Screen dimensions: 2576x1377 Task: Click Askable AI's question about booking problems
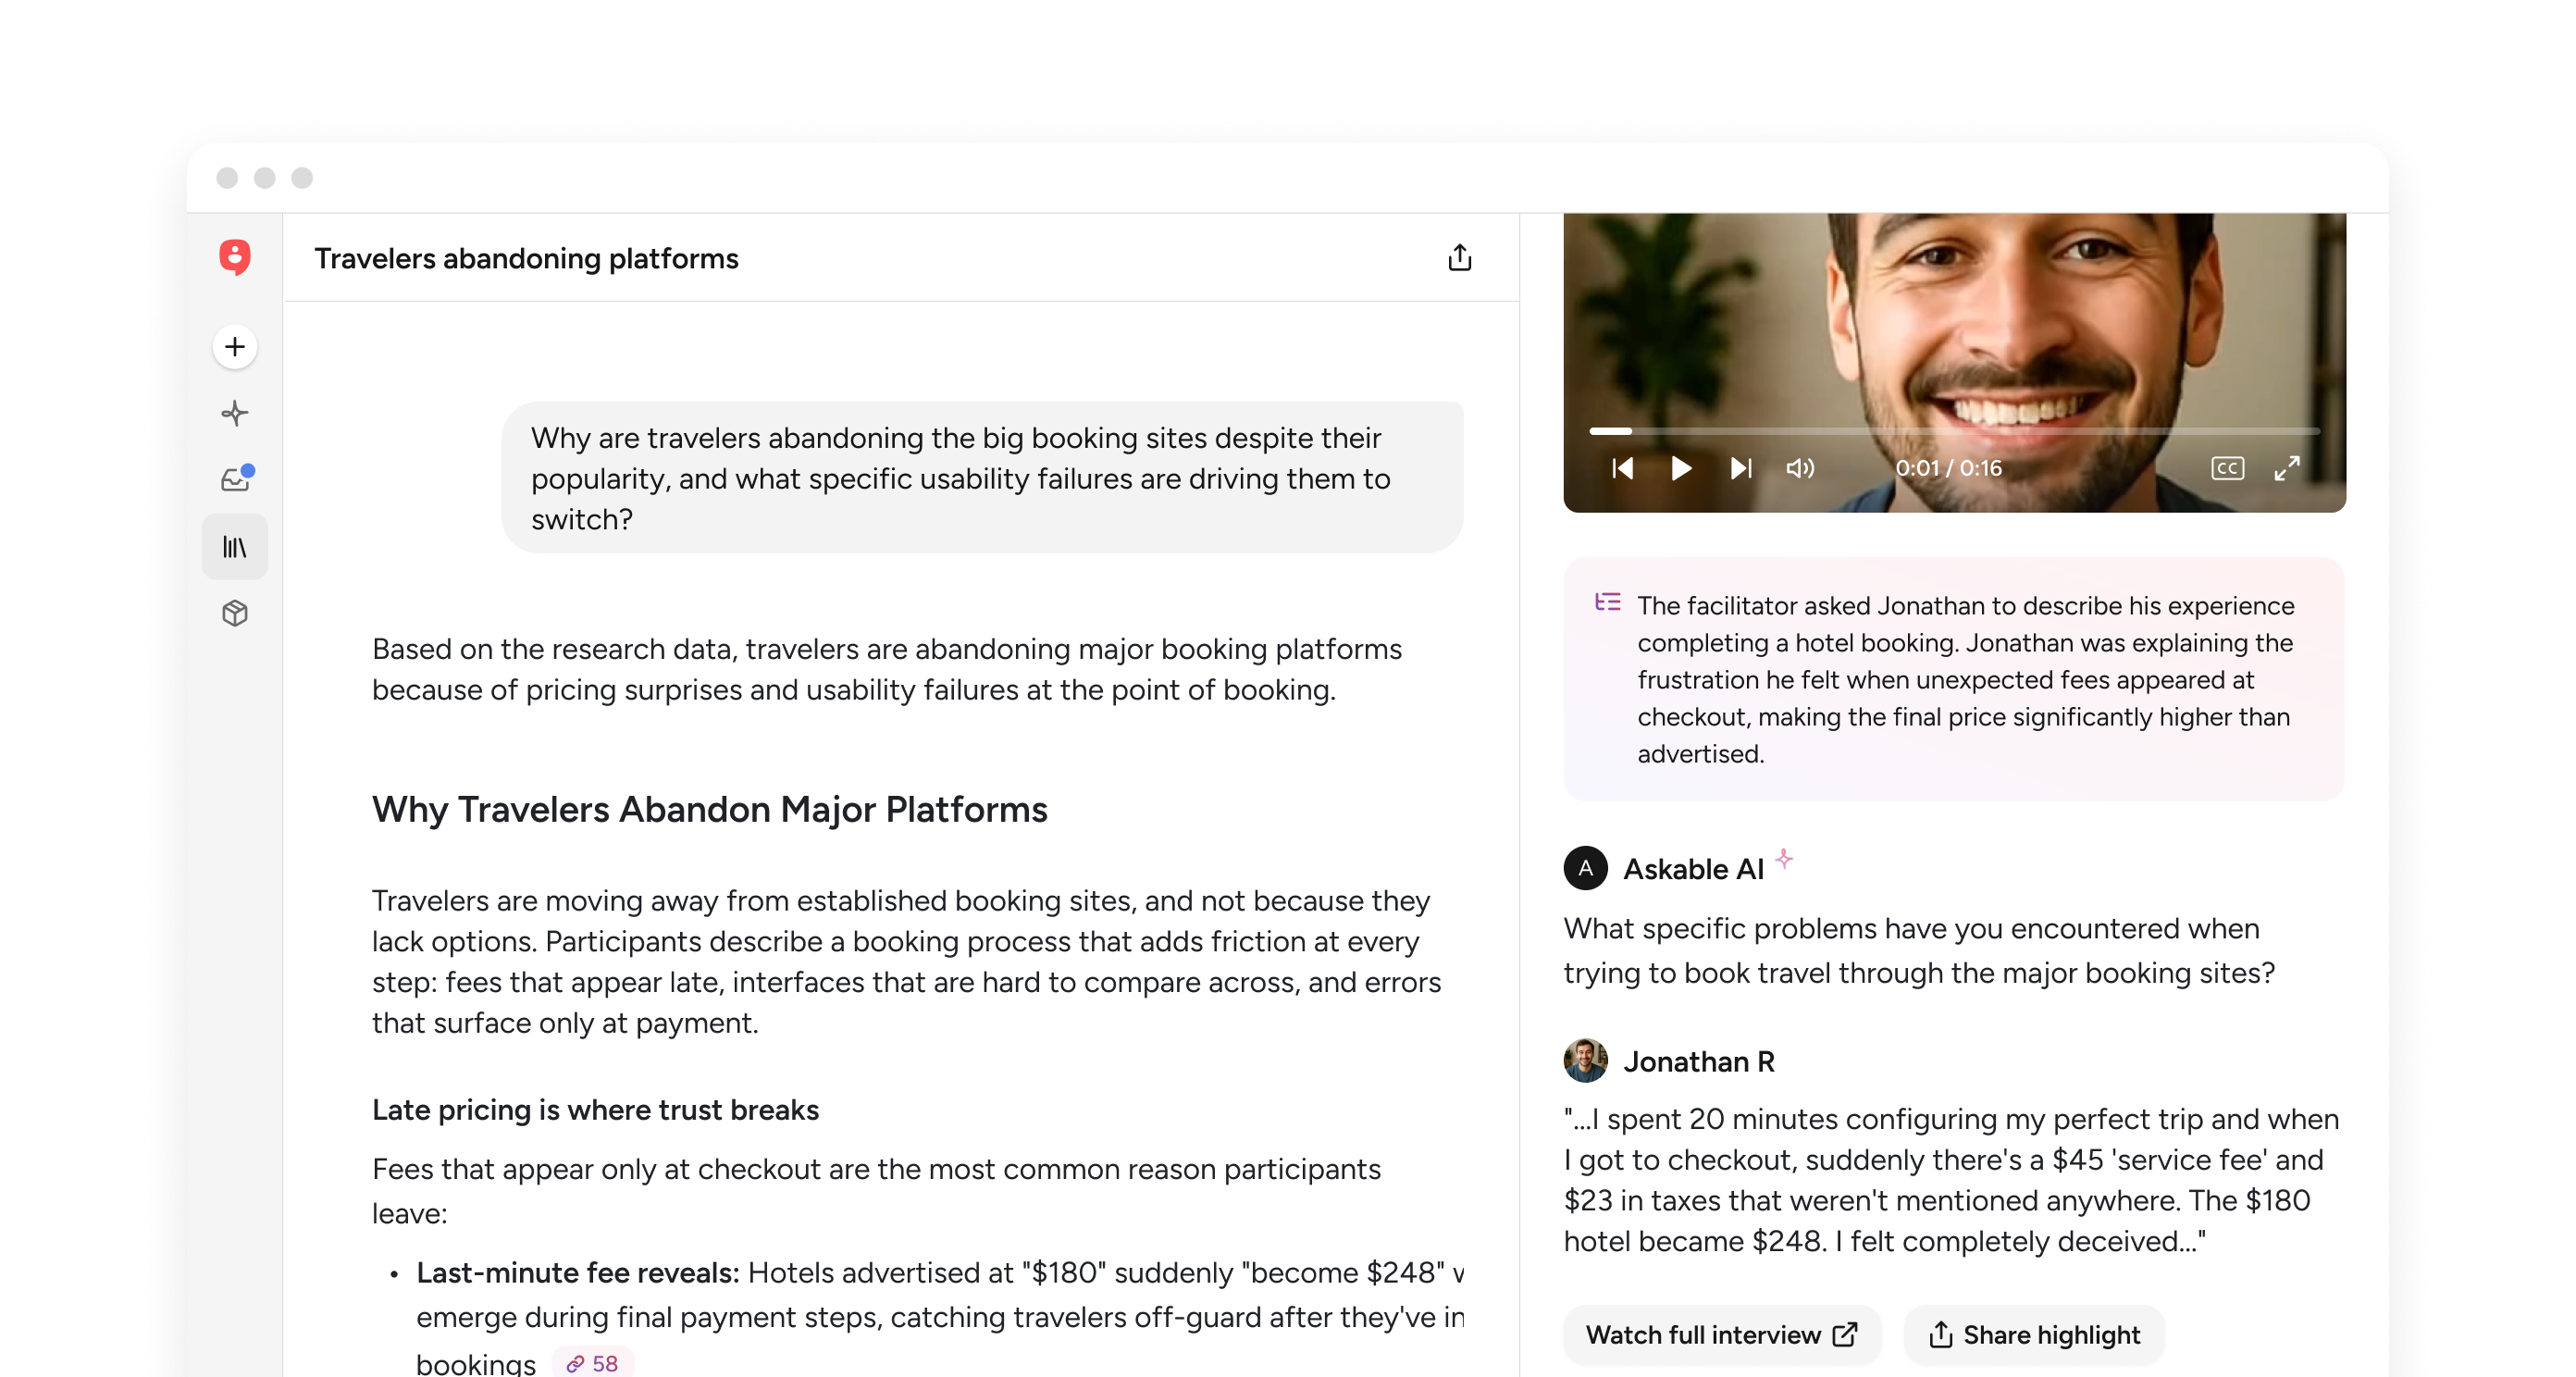pos(1919,950)
